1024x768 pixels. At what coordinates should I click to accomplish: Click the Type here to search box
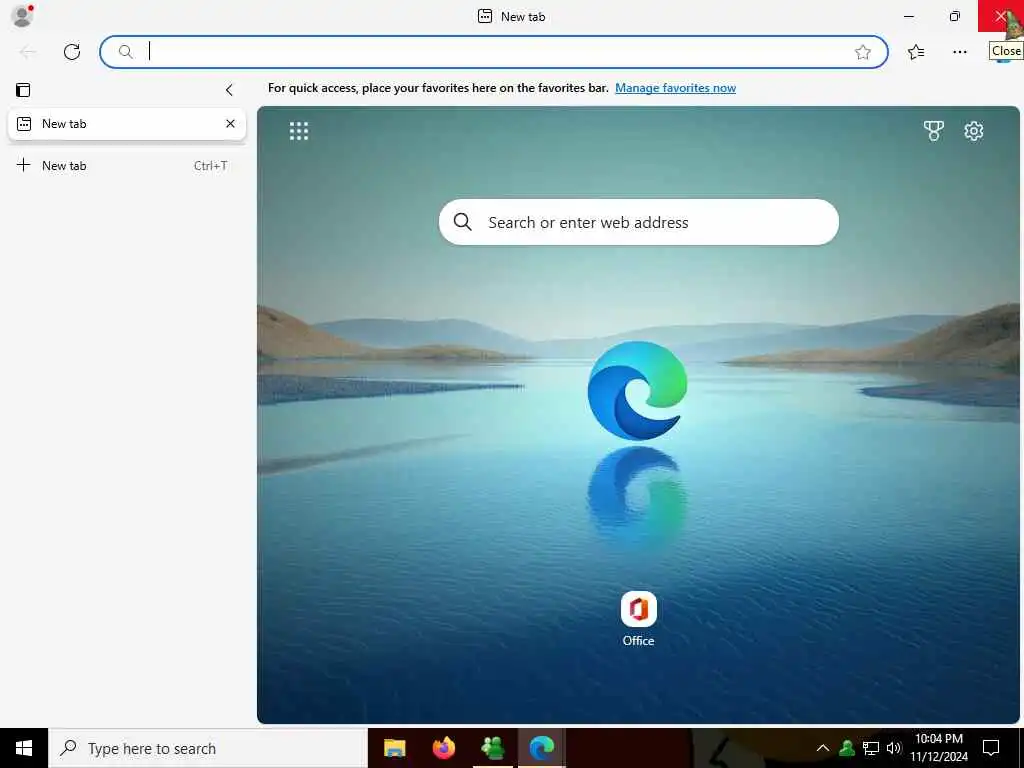pos(208,748)
